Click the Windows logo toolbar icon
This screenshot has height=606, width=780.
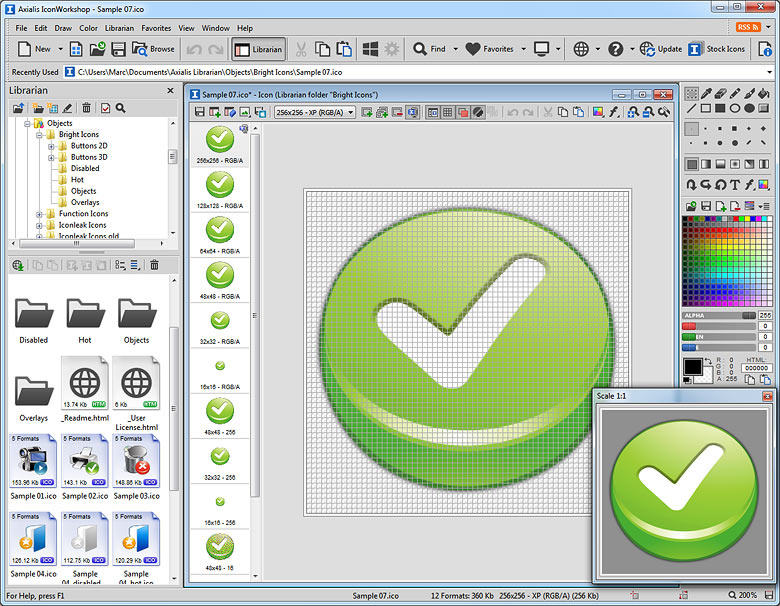[x=370, y=48]
